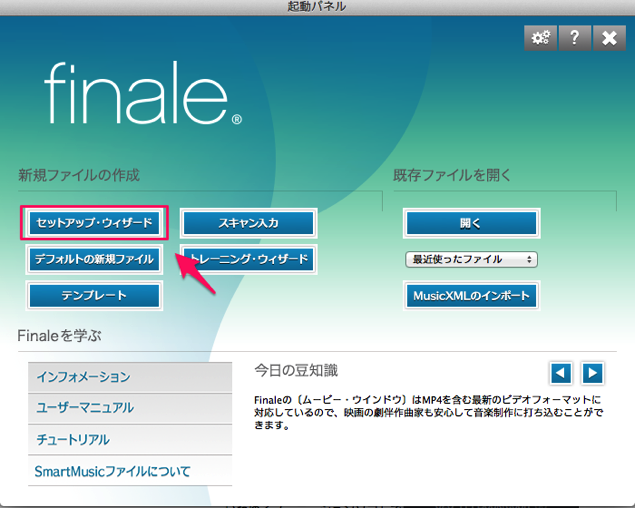This screenshot has height=508, width=635.
Task: Open テンプレート button
Action: coord(94,295)
